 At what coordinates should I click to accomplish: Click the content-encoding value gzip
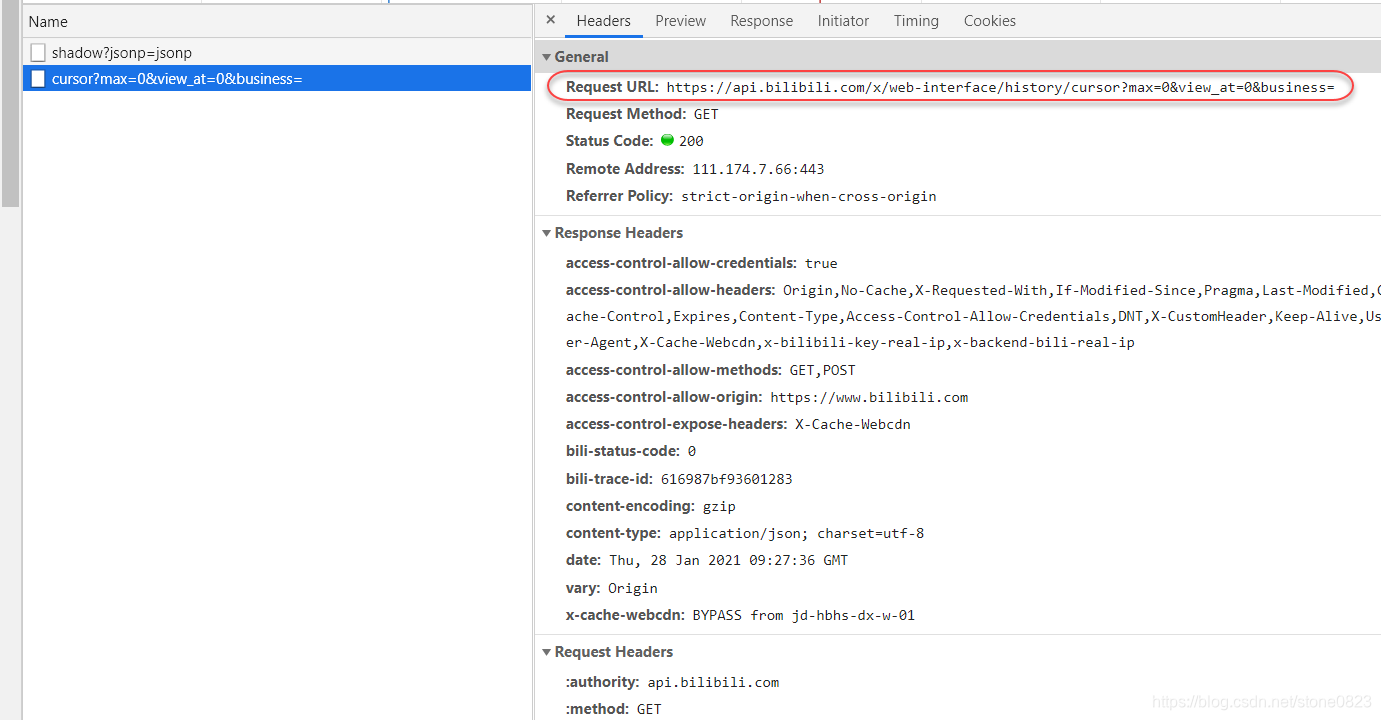tap(720, 506)
